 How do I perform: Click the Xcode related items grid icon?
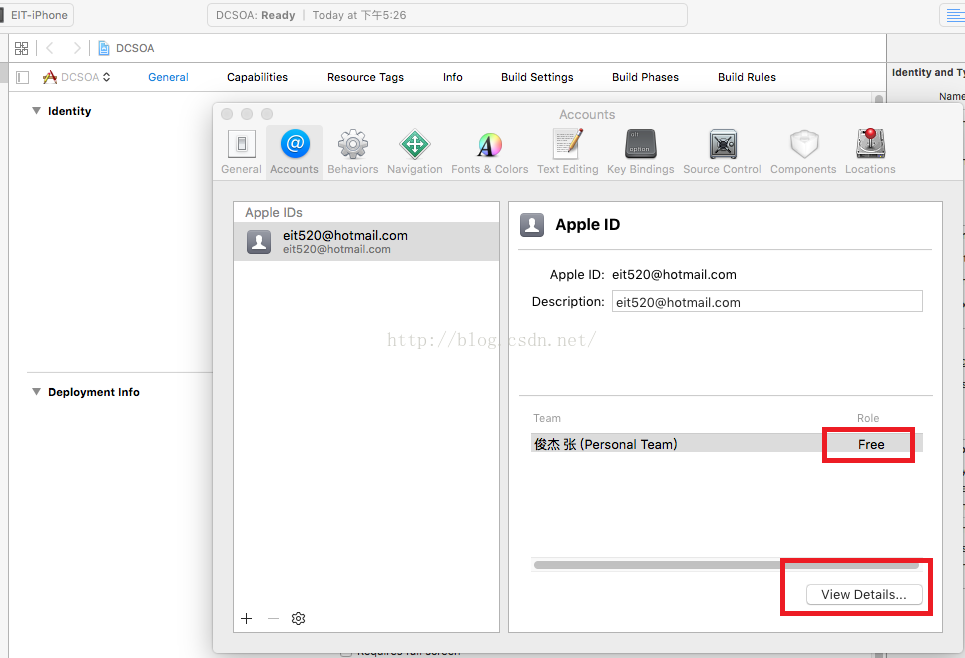coord(22,48)
